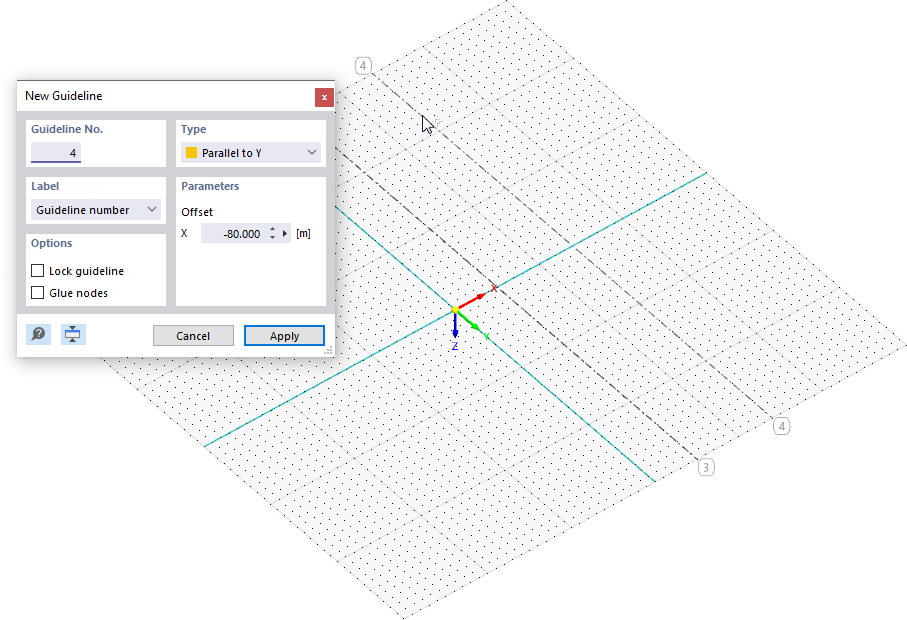Select the guideline marker labeled 4 at the top
The image size is (907, 620).
(x=362, y=65)
